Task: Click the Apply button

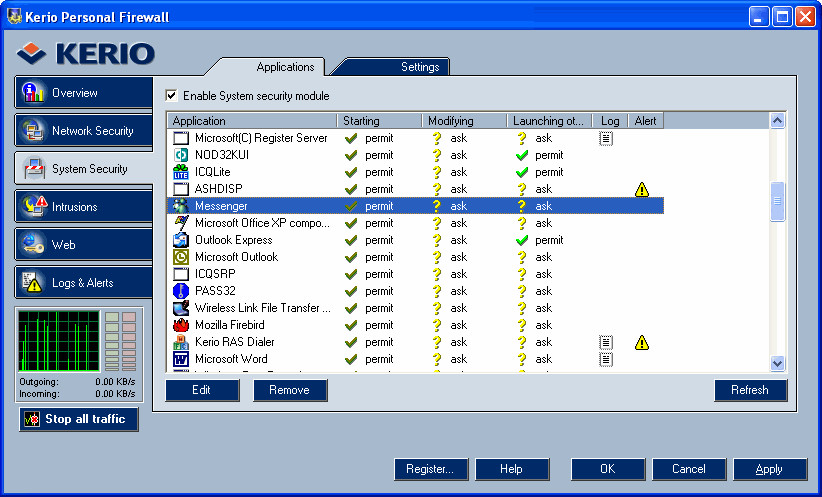Action: [770, 469]
